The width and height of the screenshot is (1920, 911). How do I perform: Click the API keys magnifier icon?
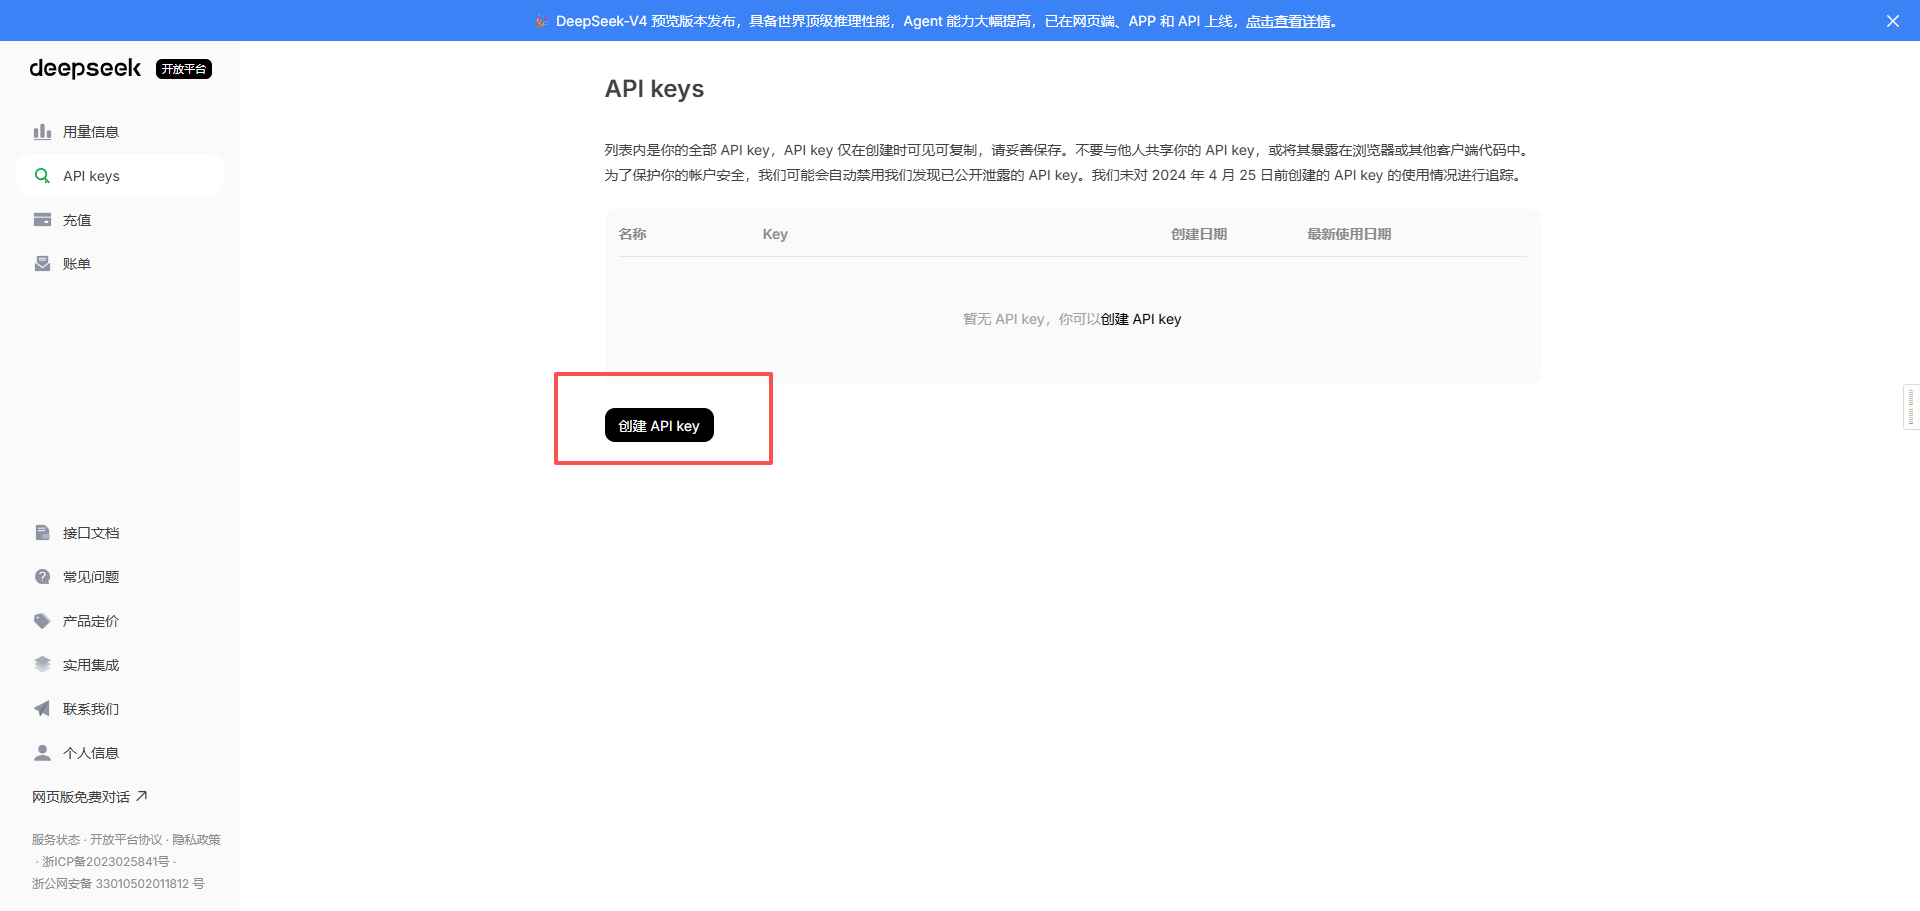(x=42, y=176)
